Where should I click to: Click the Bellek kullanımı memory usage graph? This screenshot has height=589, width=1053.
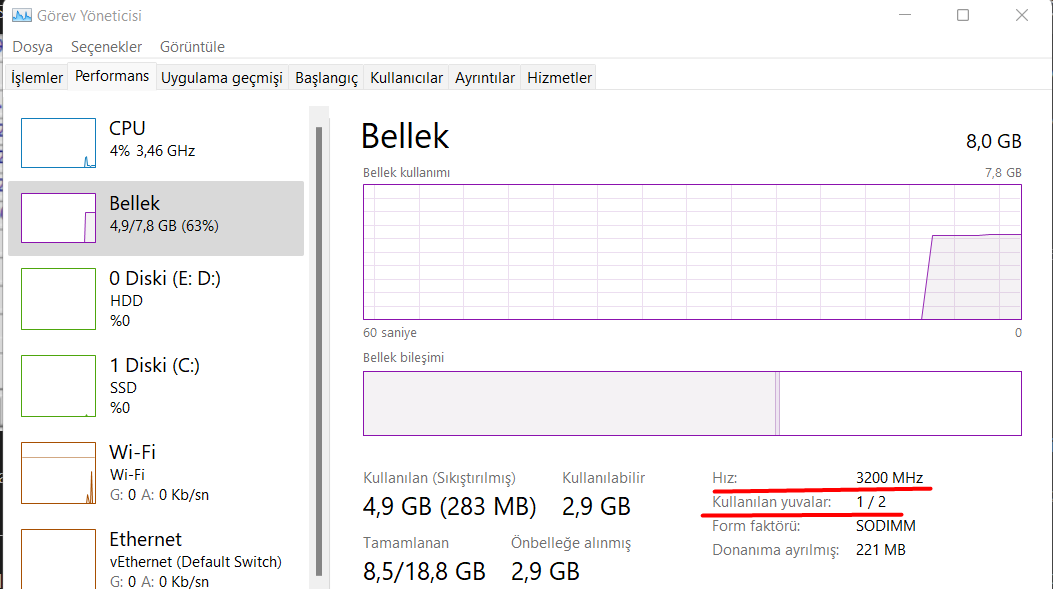(692, 252)
